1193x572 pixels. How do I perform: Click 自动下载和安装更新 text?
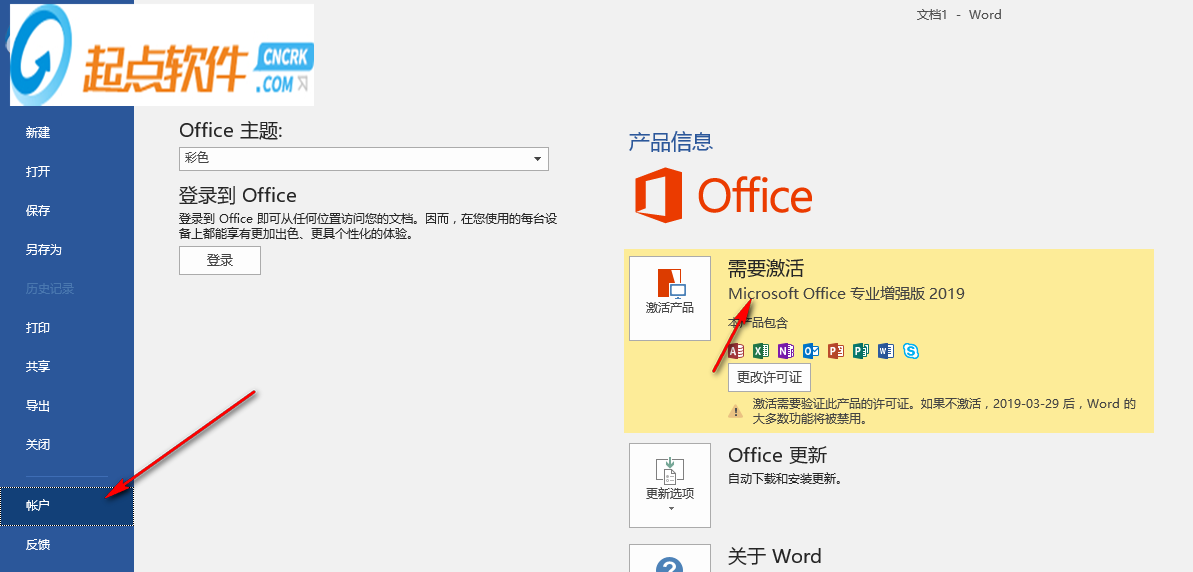tap(784, 478)
